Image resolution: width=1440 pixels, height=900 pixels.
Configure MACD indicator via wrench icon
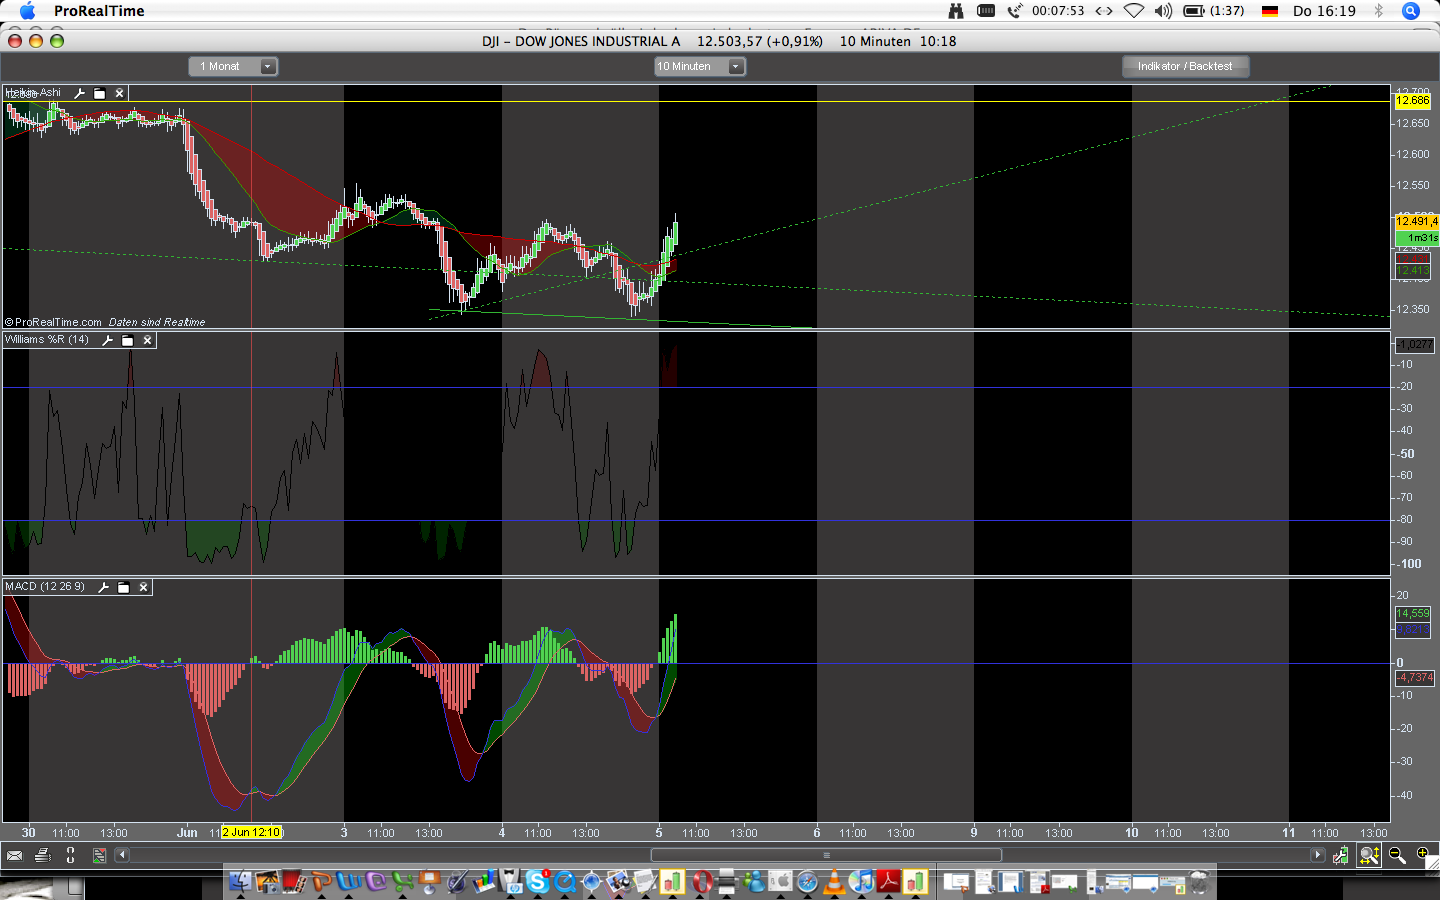pyautogui.click(x=104, y=587)
